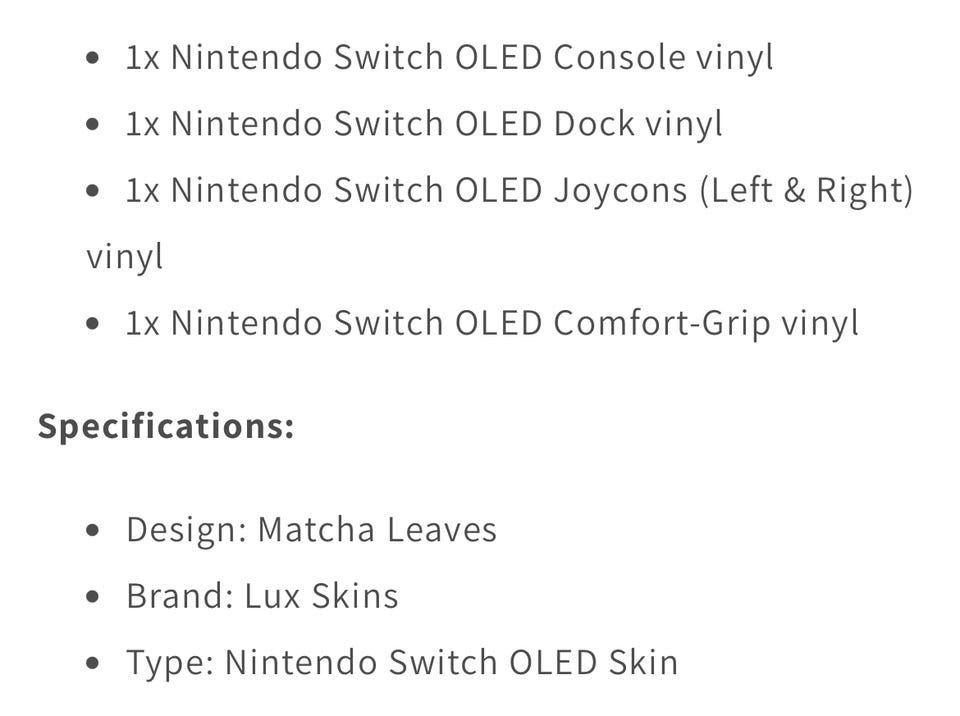Click the Comfort-Grip vinyl list item
Viewport: 960px width, 716px height.
coord(492,323)
